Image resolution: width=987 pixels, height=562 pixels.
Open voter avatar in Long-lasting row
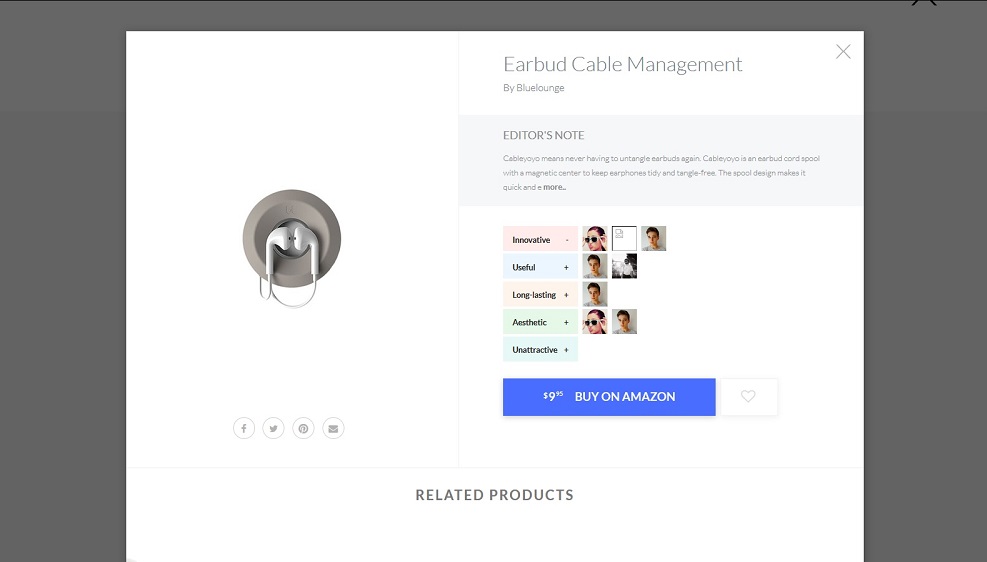click(x=595, y=294)
